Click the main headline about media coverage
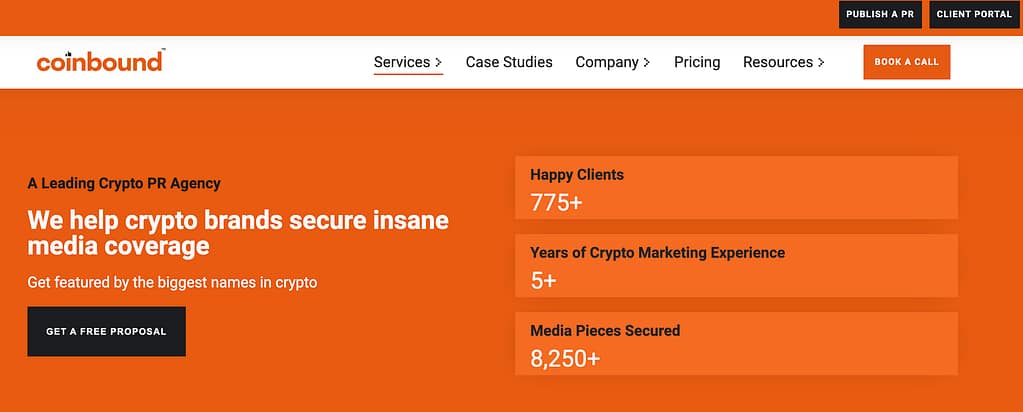The height and width of the screenshot is (412, 1023). [238, 232]
